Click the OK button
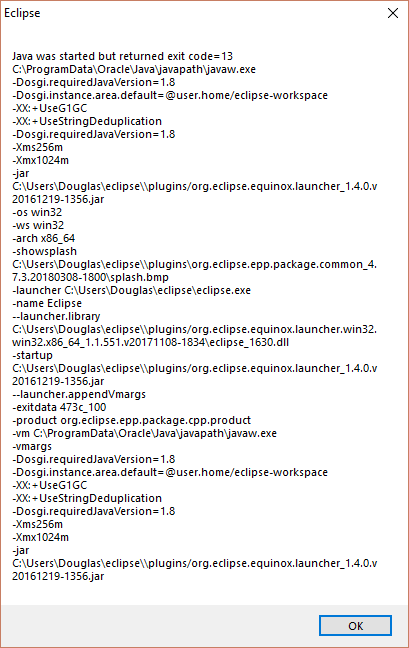409x648 pixels. coord(355,626)
